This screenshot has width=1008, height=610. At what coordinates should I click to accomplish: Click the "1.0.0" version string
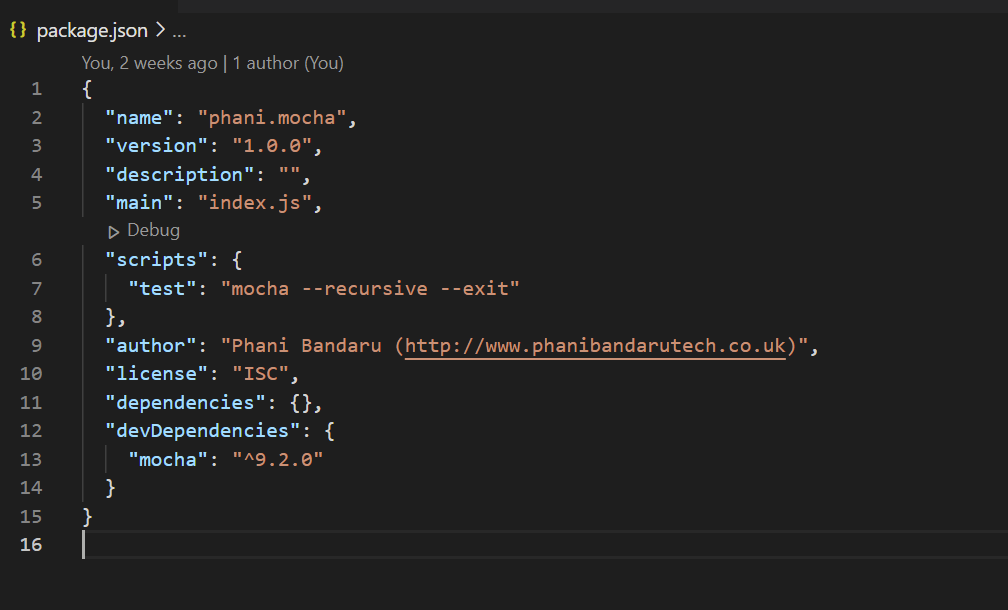(x=275, y=146)
